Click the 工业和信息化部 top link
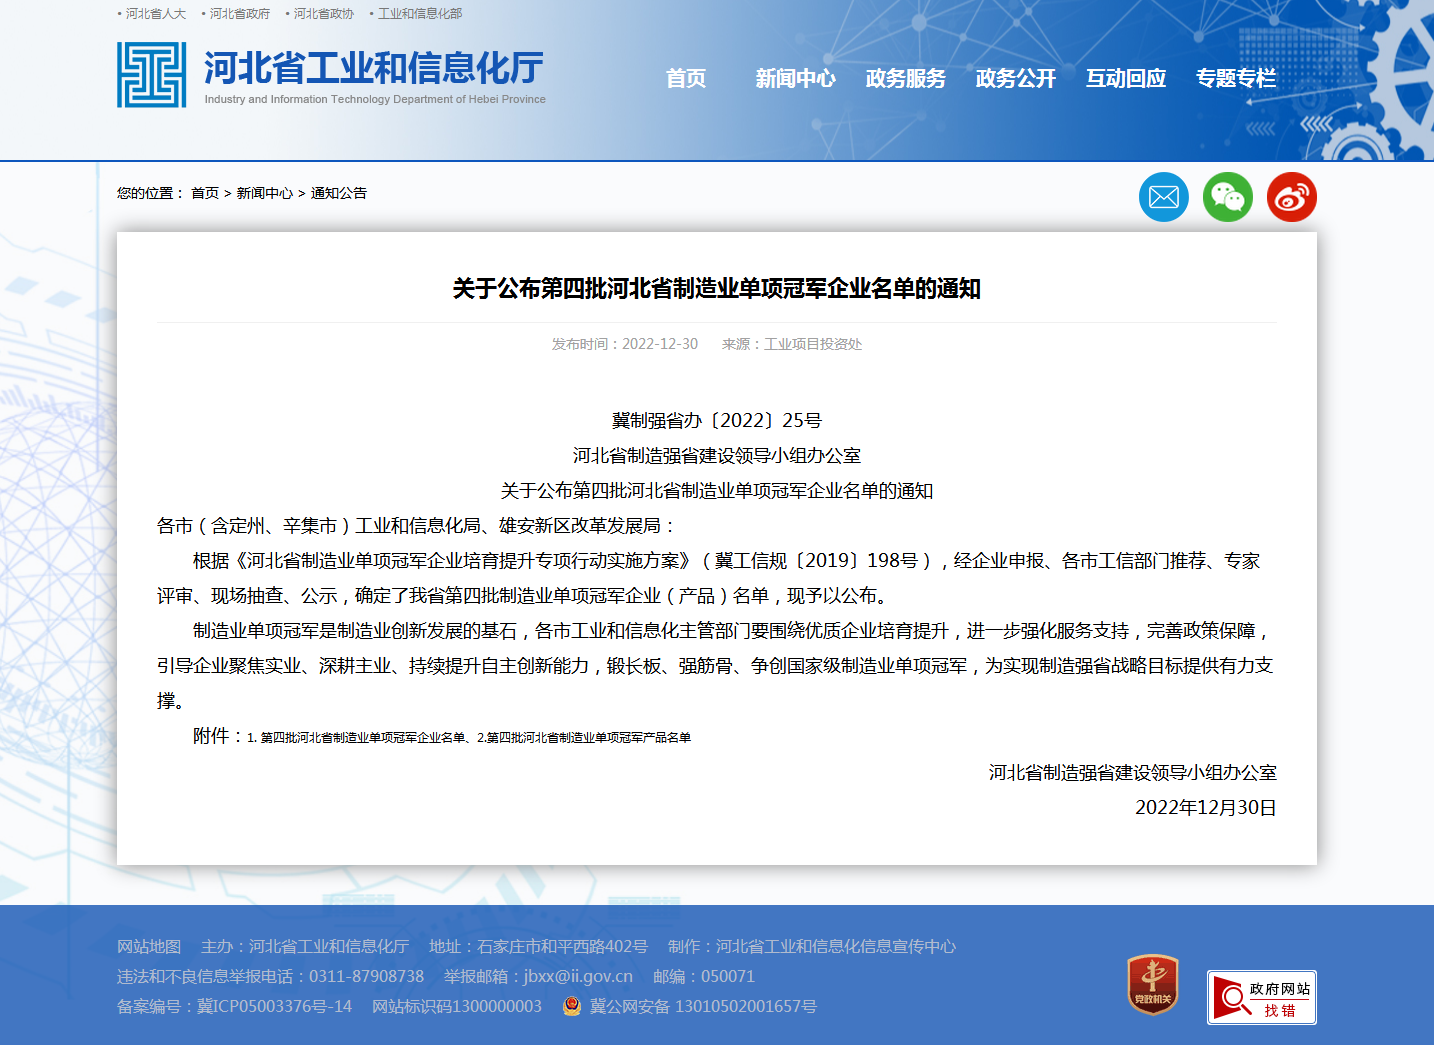 pyautogui.click(x=420, y=14)
